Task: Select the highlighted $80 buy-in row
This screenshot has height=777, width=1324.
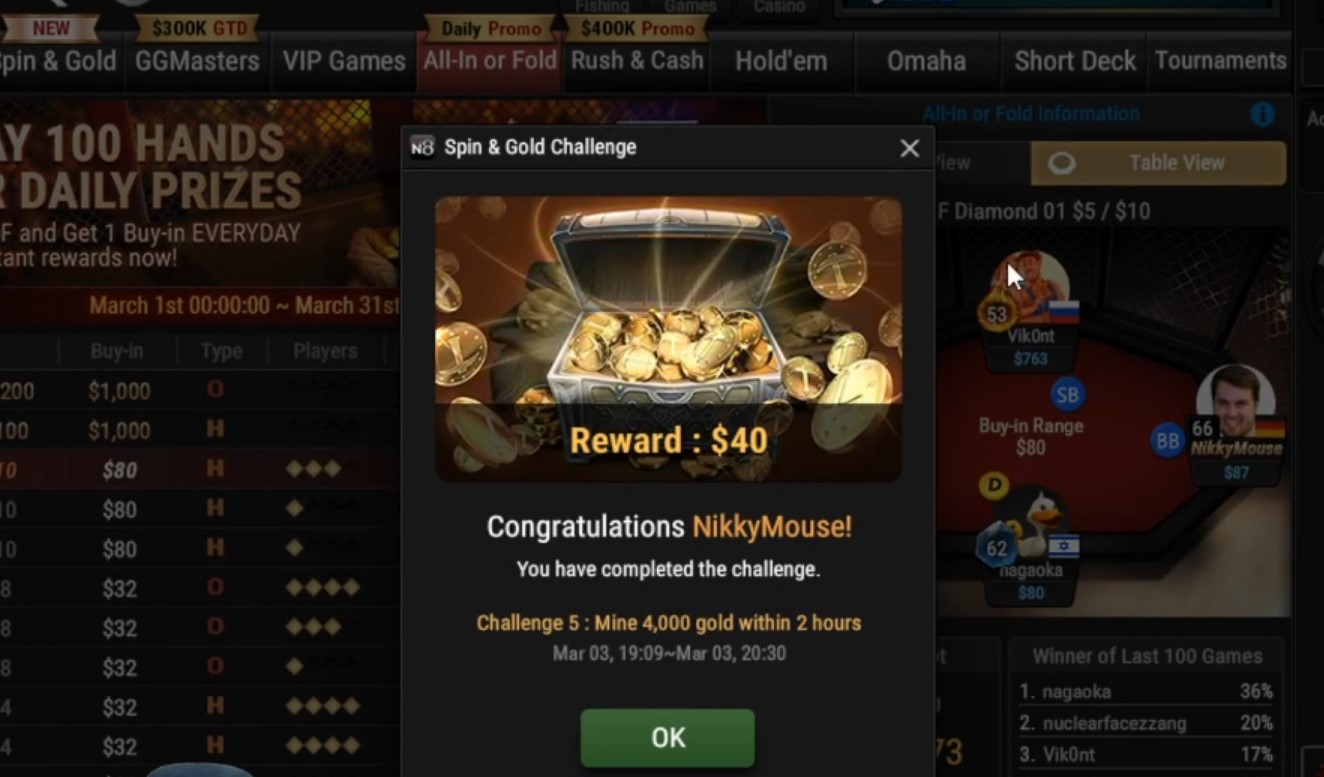Action: tap(200, 469)
